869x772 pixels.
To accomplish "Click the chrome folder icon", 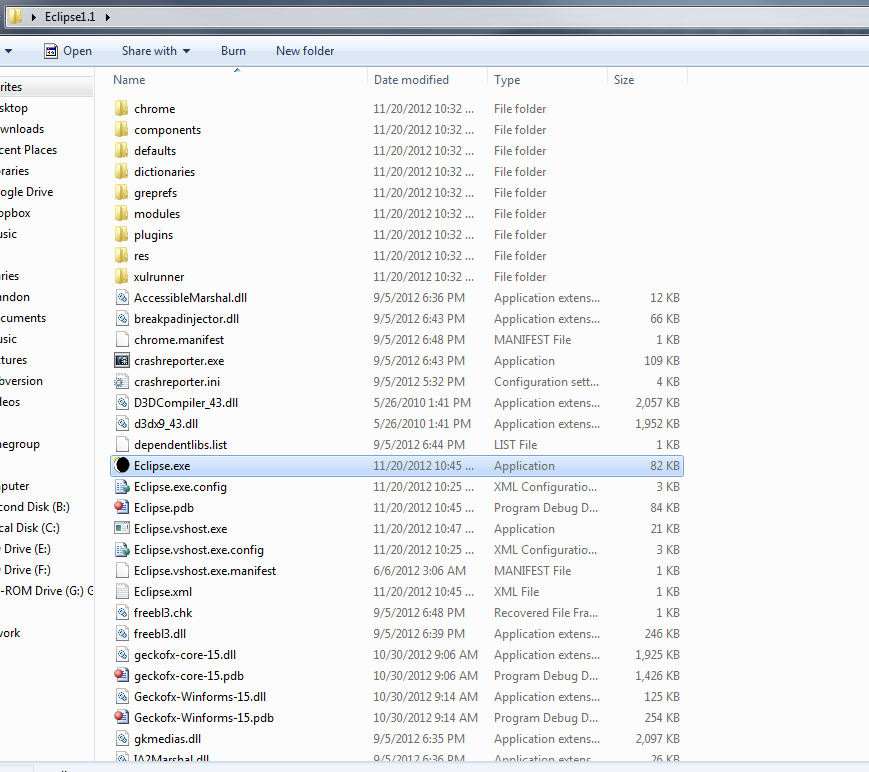I will click(x=122, y=109).
